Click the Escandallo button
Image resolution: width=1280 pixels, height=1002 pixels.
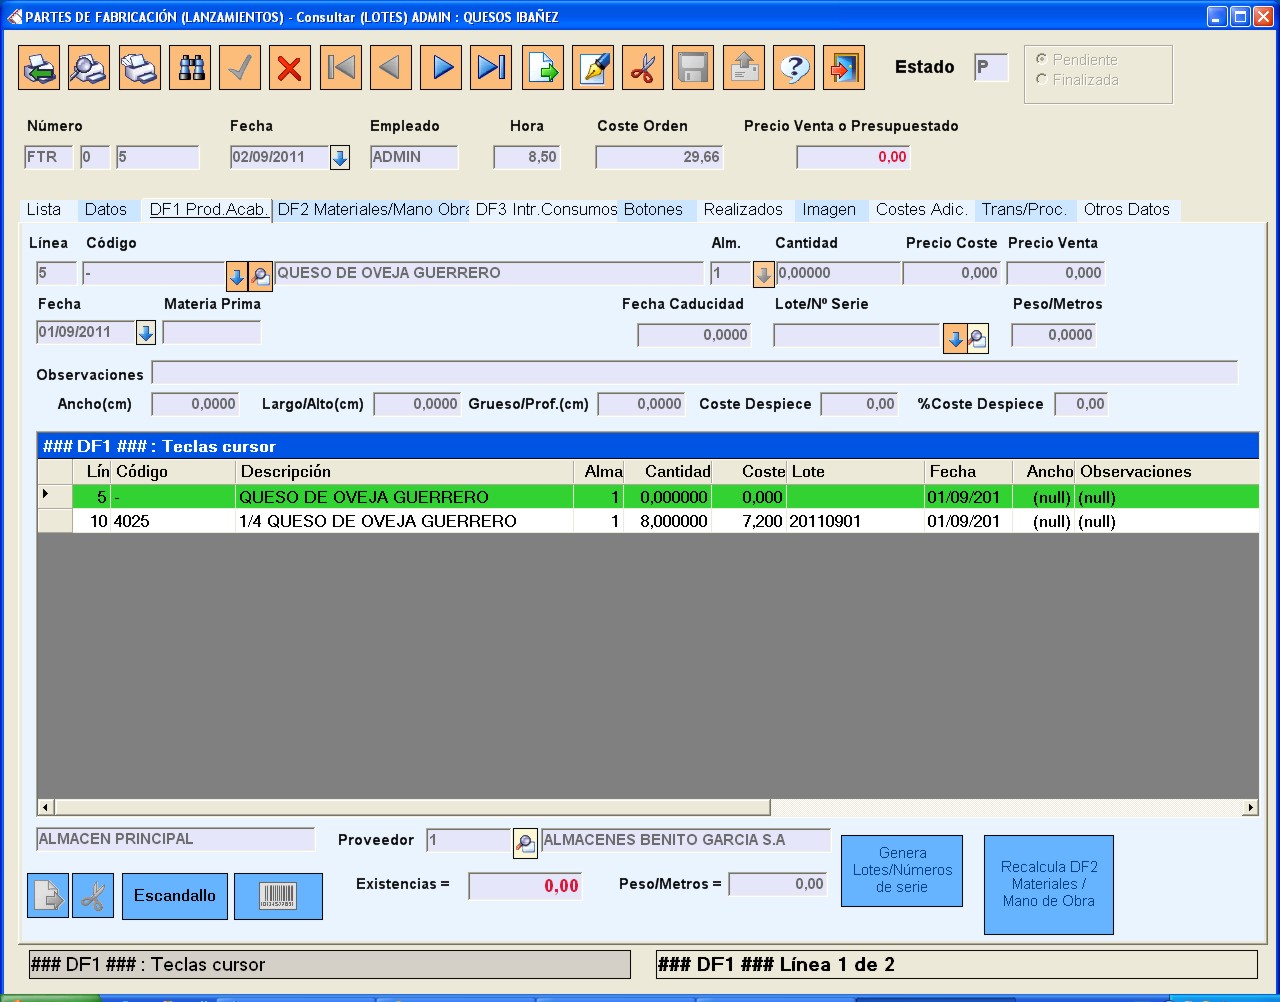tap(175, 896)
